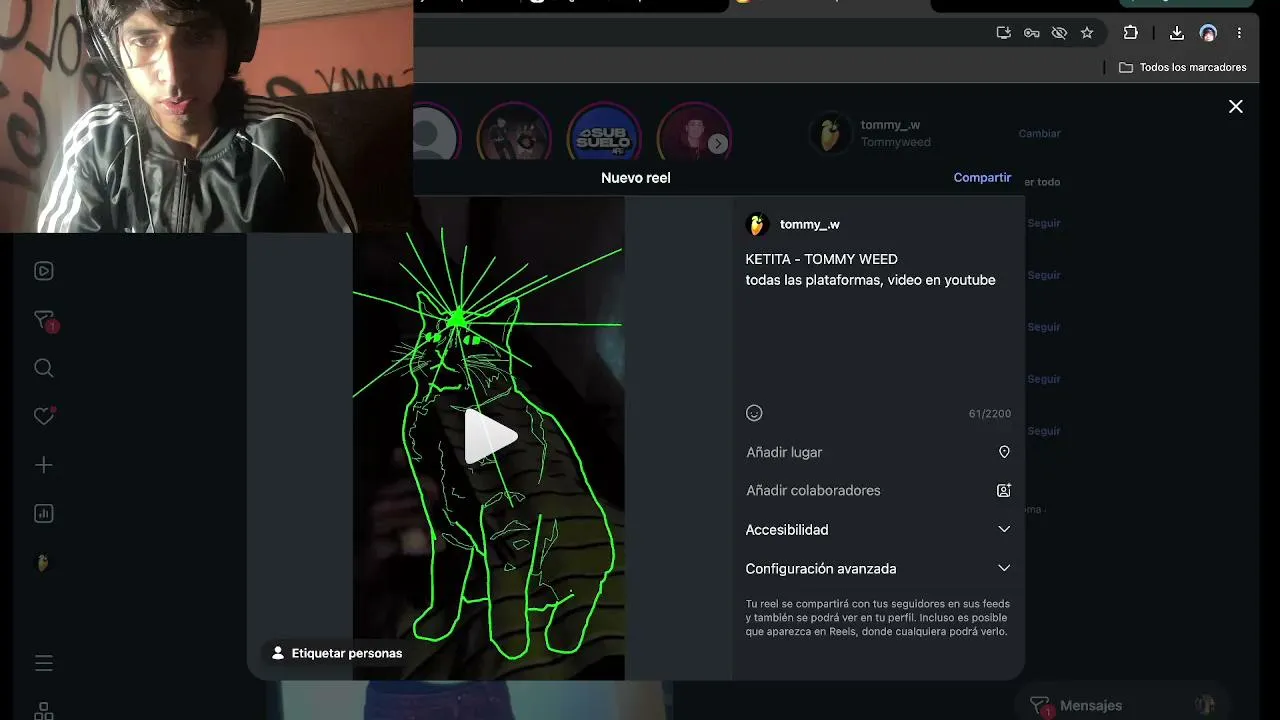Open Chrome downloads icon
Screen dimensions: 1280x720
tap(1177, 33)
